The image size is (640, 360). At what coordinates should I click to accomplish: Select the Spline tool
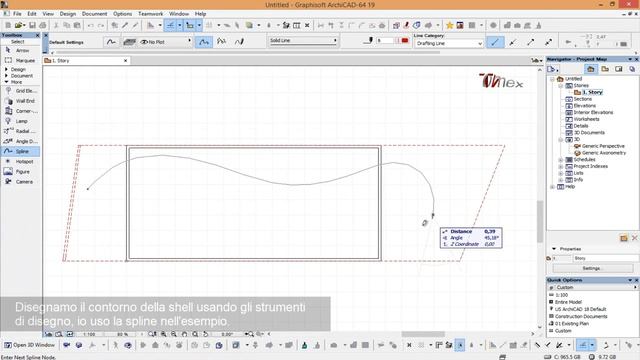click(20, 151)
